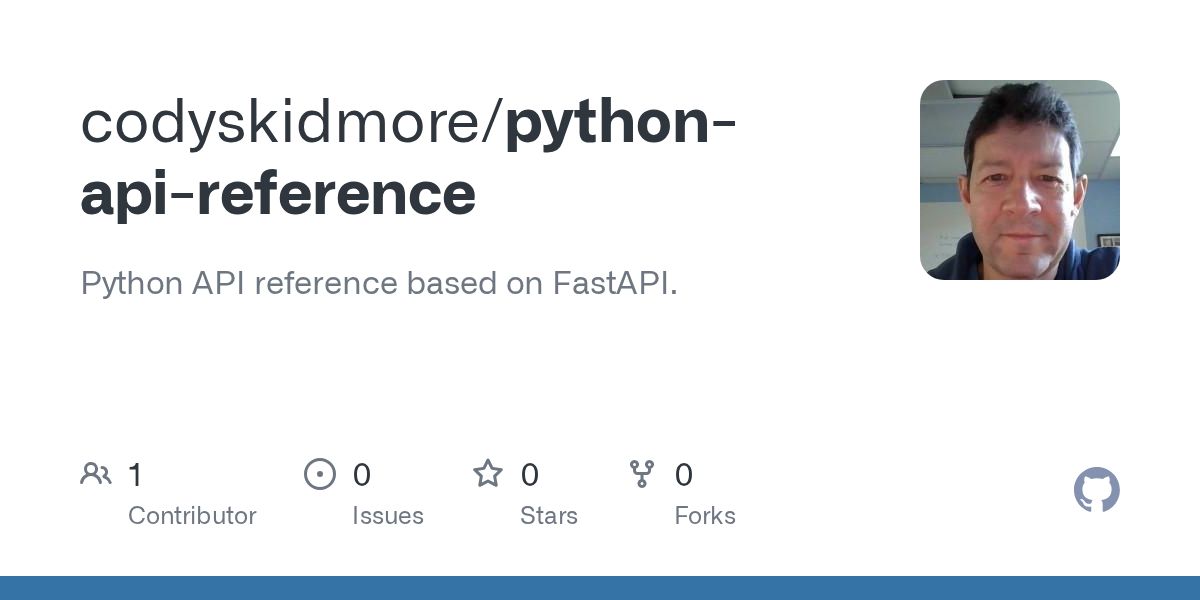Click the repository owner's profile avatar
Screen dimensions: 1200x600
(x=1019, y=180)
